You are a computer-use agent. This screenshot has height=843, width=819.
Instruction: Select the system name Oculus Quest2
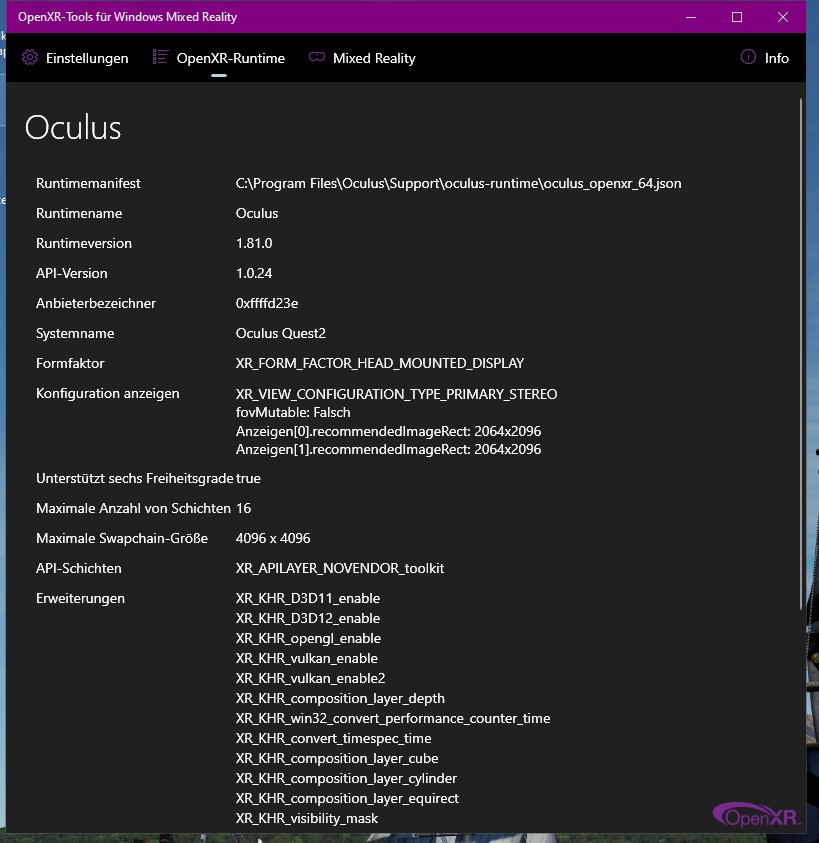tap(281, 334)
